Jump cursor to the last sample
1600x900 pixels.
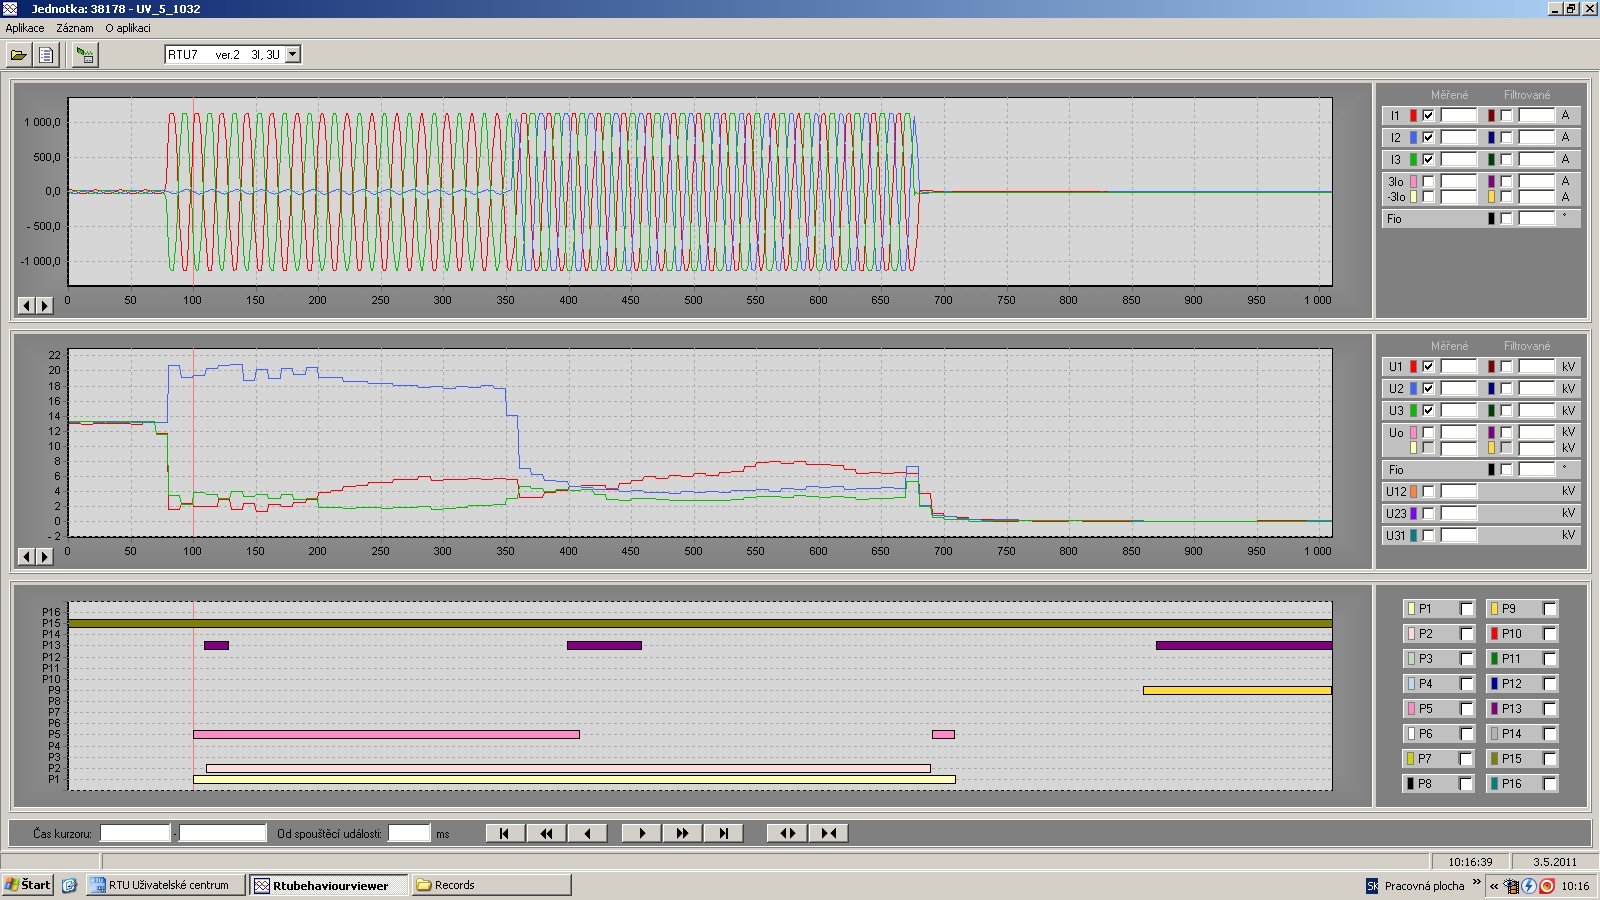pos(723,833)
